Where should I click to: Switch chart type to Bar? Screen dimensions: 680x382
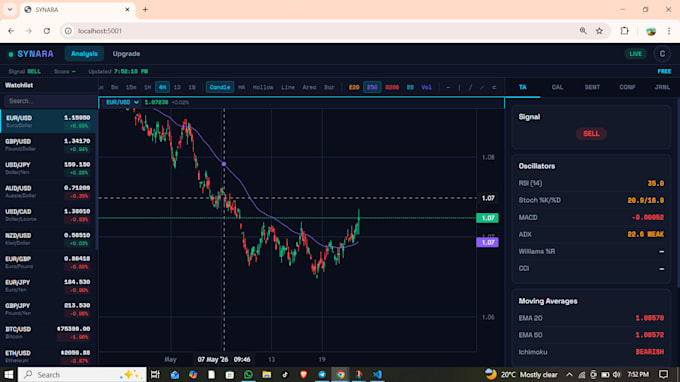[329, 87]
